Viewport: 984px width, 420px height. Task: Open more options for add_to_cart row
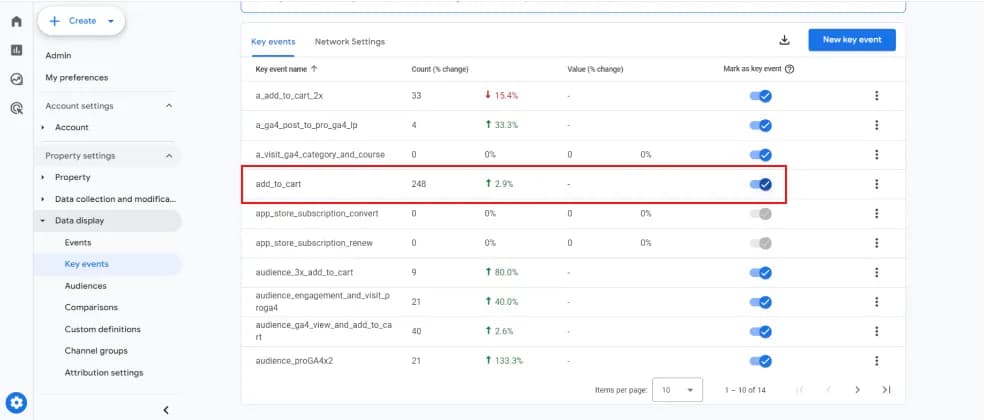tap(876, 184)
